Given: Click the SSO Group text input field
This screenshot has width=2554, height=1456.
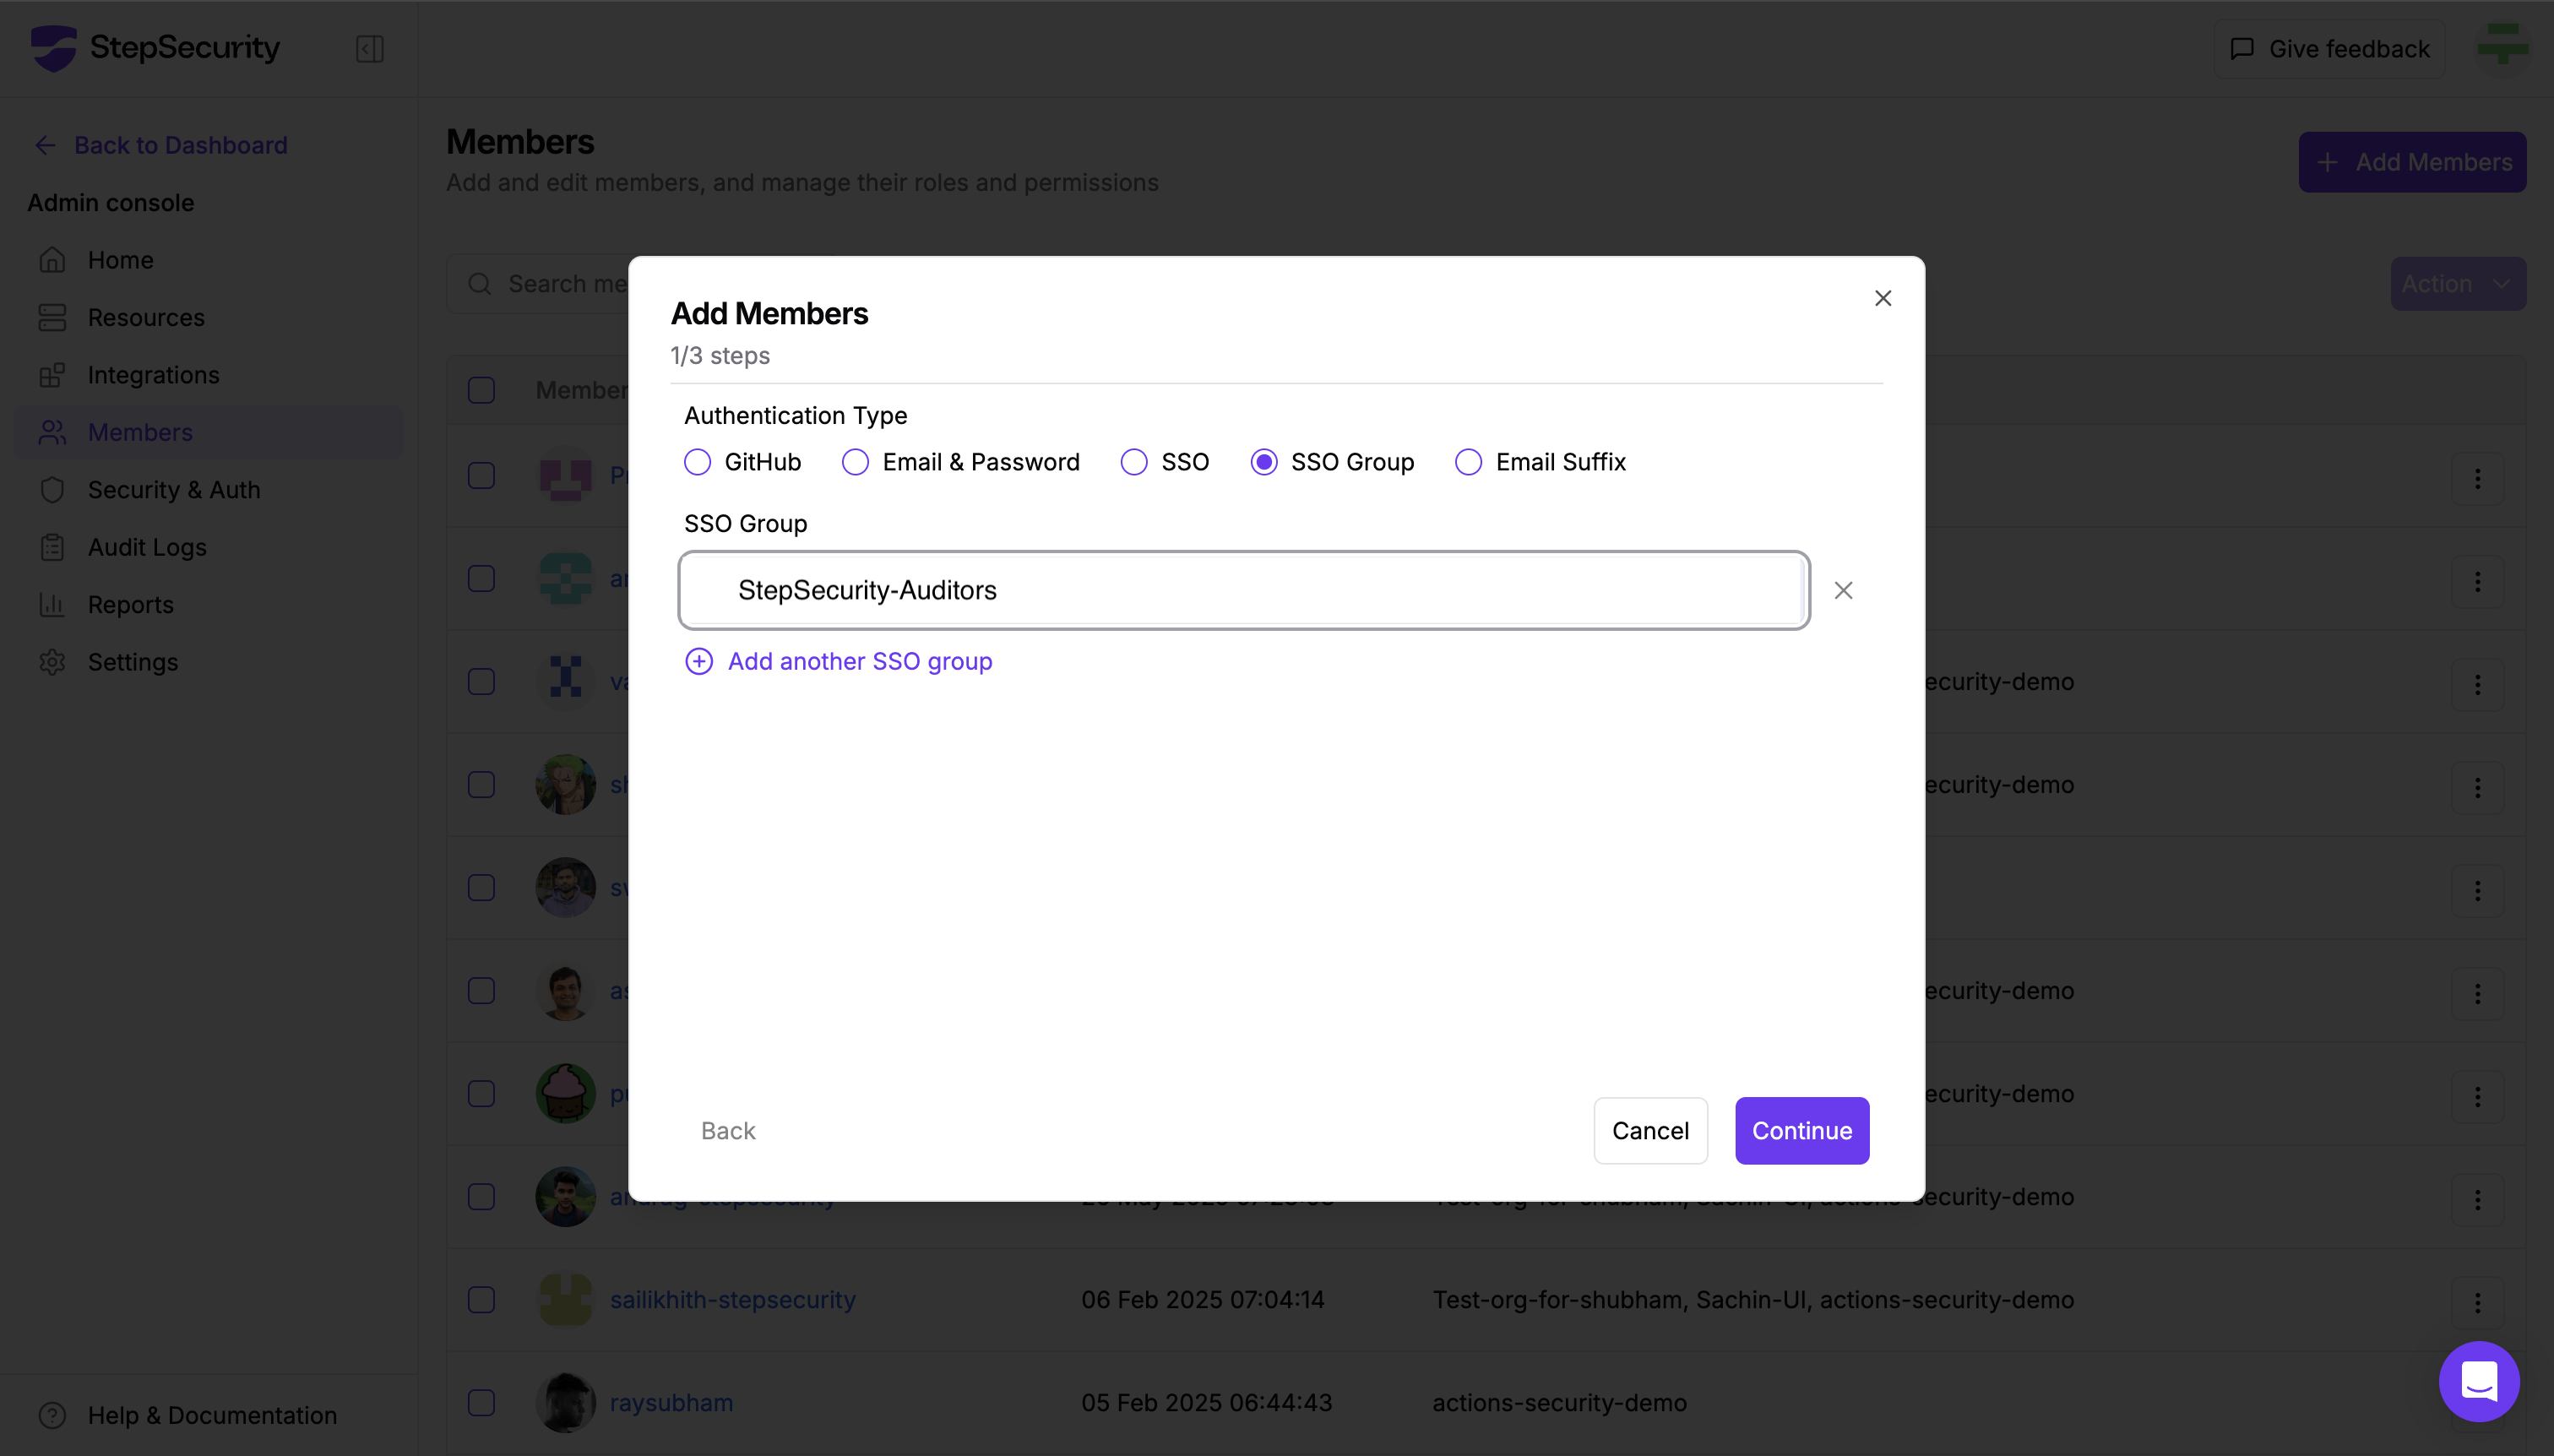Looking at the screenshot, I should (x=1243, y=590).
